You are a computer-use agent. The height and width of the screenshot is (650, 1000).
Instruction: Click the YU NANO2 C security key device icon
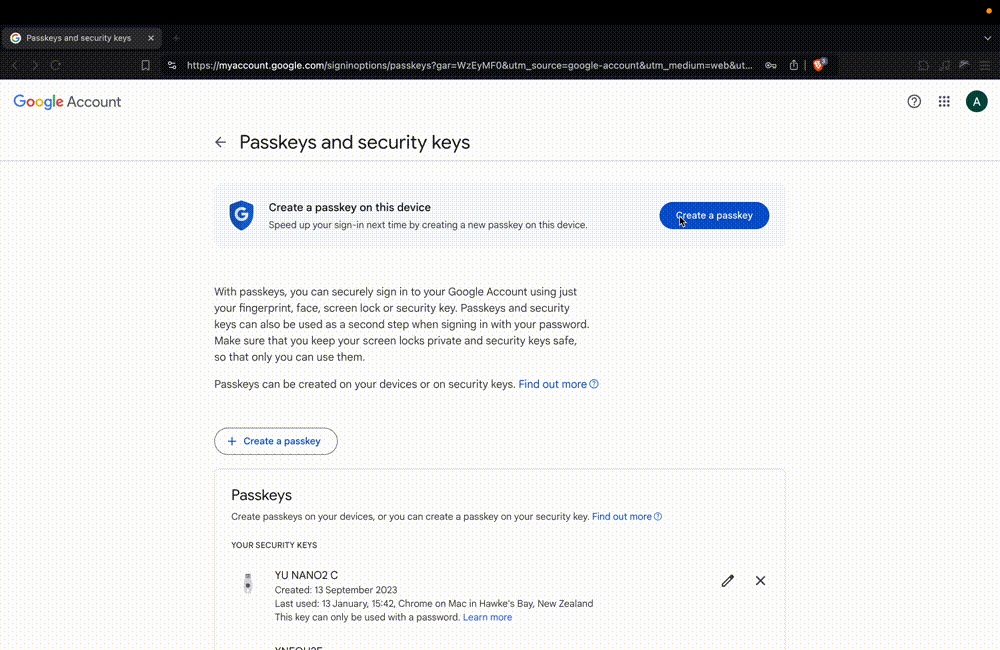pos(248,583)
